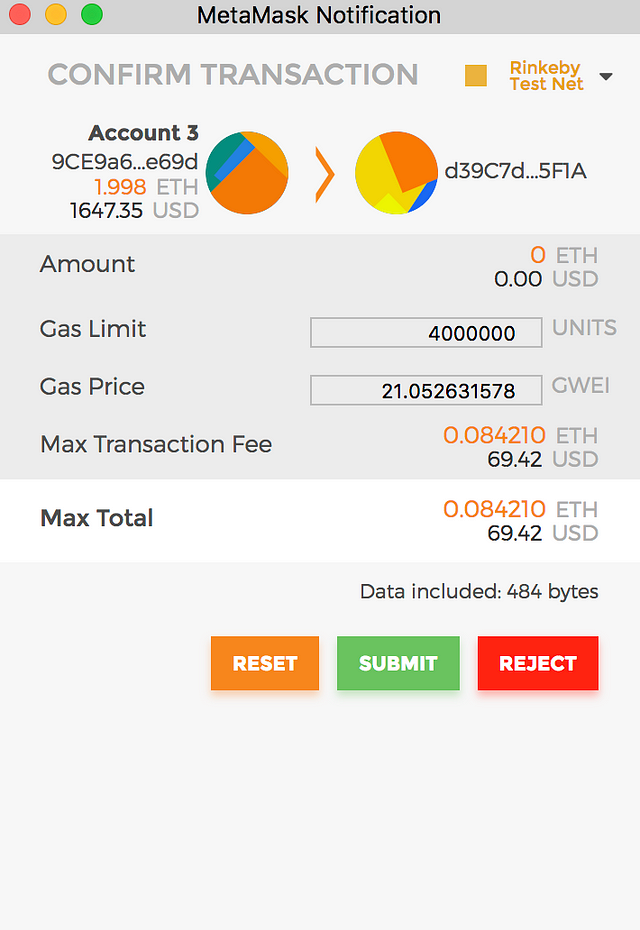The width and height of the screenshot is (640, 930).
Task: Click the RESET button
Action: tap(265, 663)
